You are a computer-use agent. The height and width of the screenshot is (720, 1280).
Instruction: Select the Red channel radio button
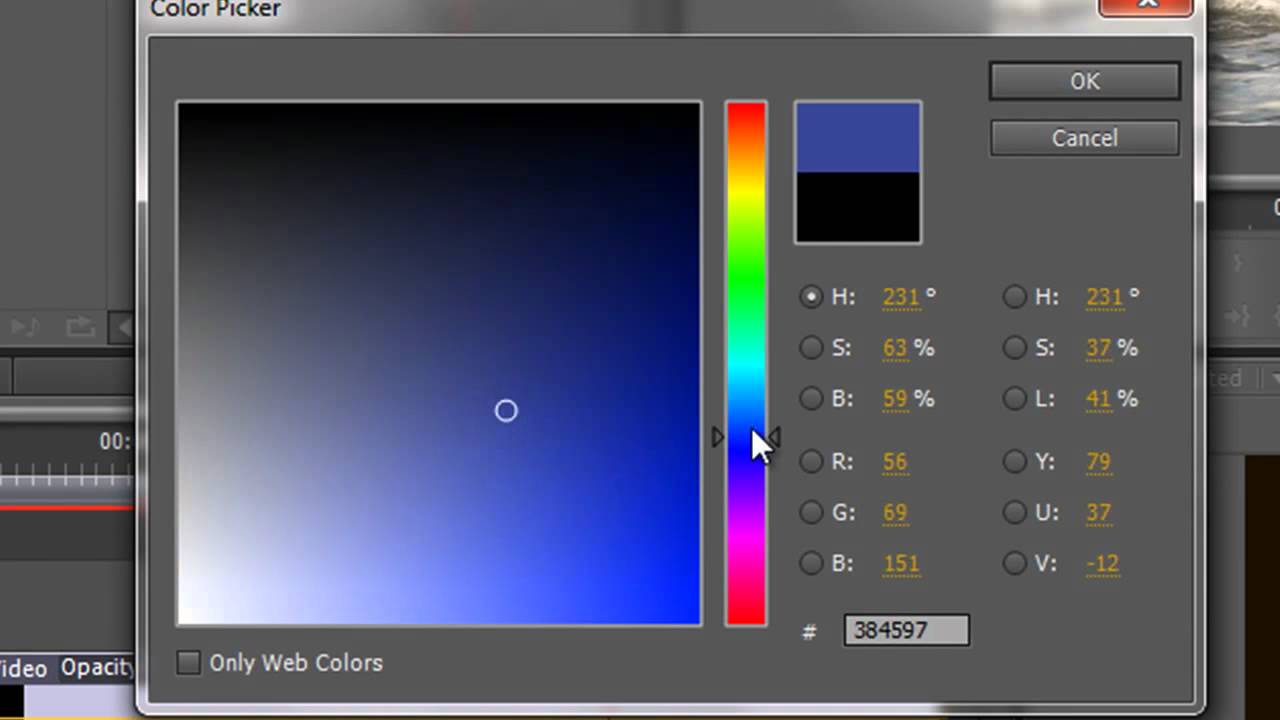[x=811, y=461]
